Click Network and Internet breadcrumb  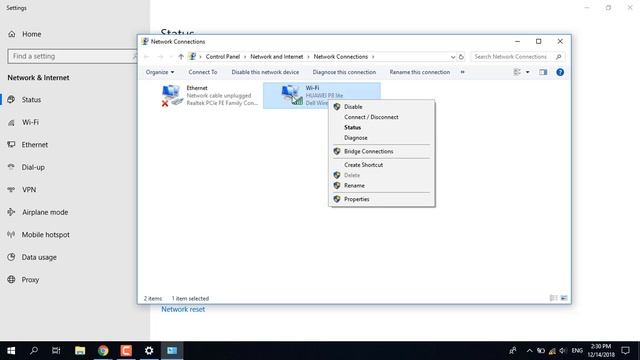click(277, 57)
